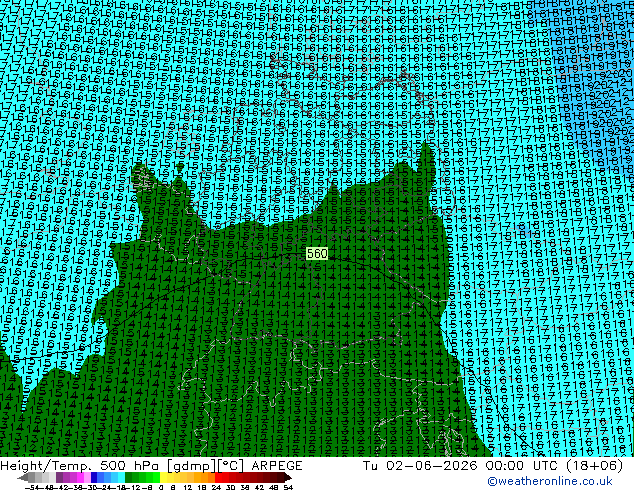Screen dimensions: 634x490
Task: Click the gray left arrow end of legend
Action: 23,477
